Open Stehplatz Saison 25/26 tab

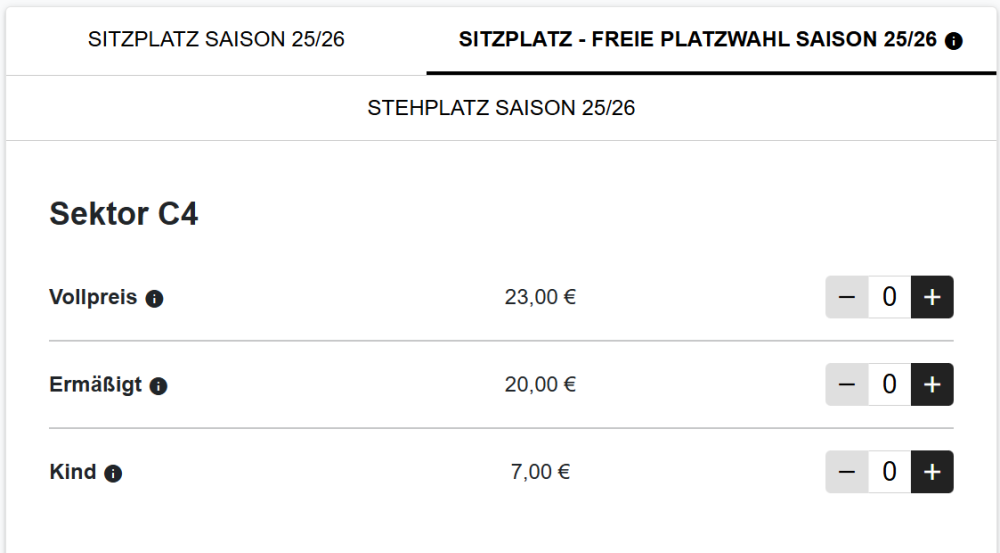point(501,108)
